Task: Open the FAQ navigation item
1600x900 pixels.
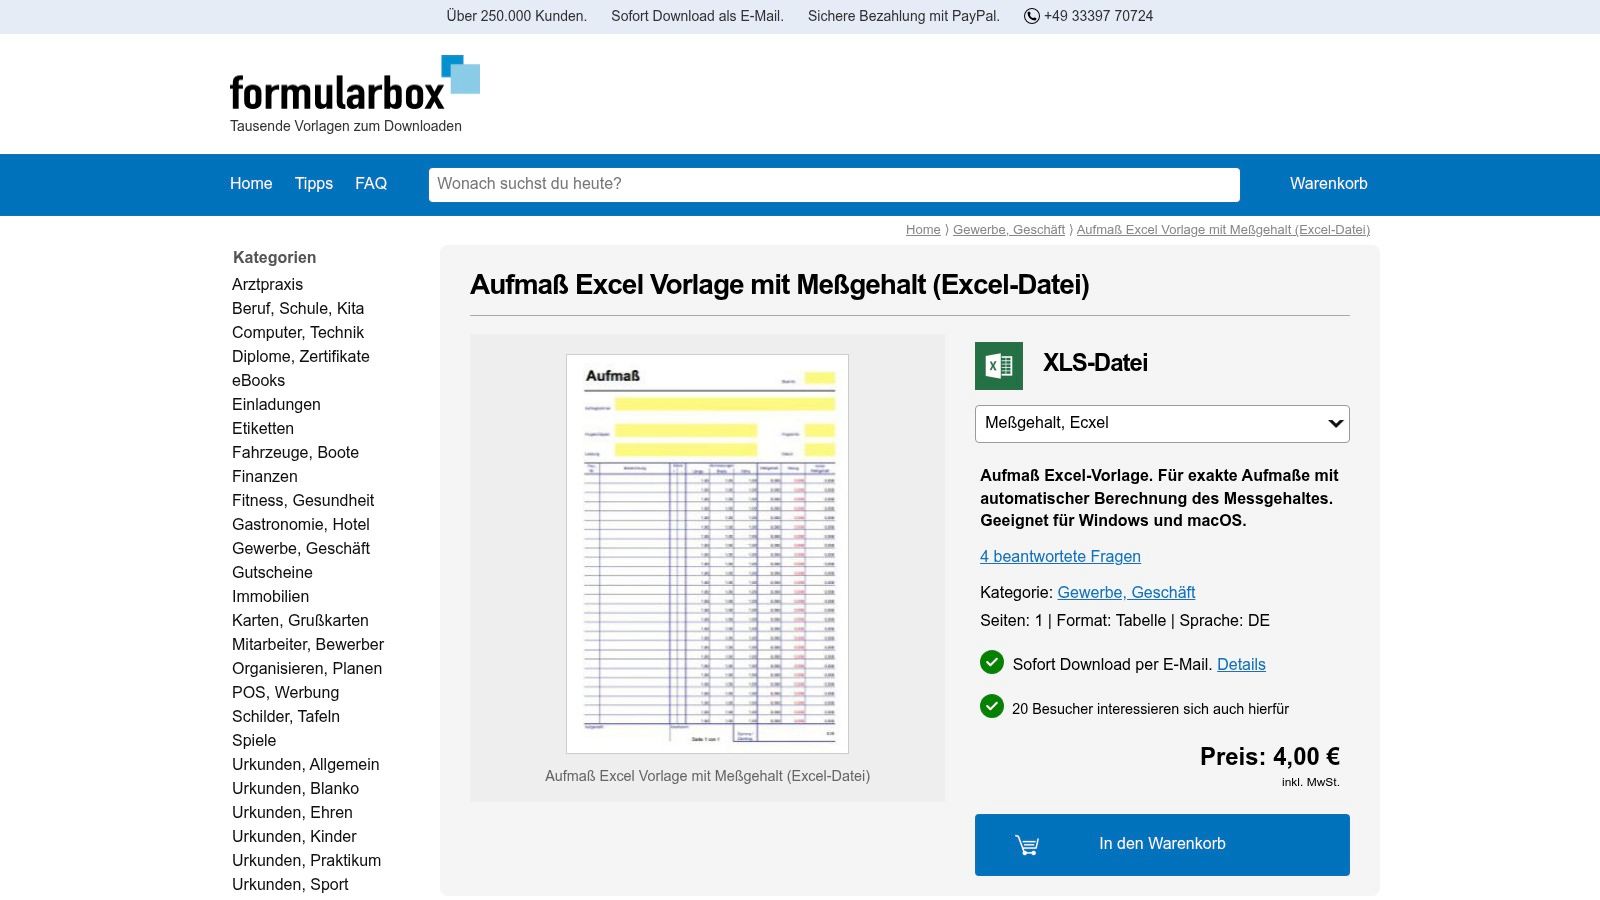Action: point(371,184)
